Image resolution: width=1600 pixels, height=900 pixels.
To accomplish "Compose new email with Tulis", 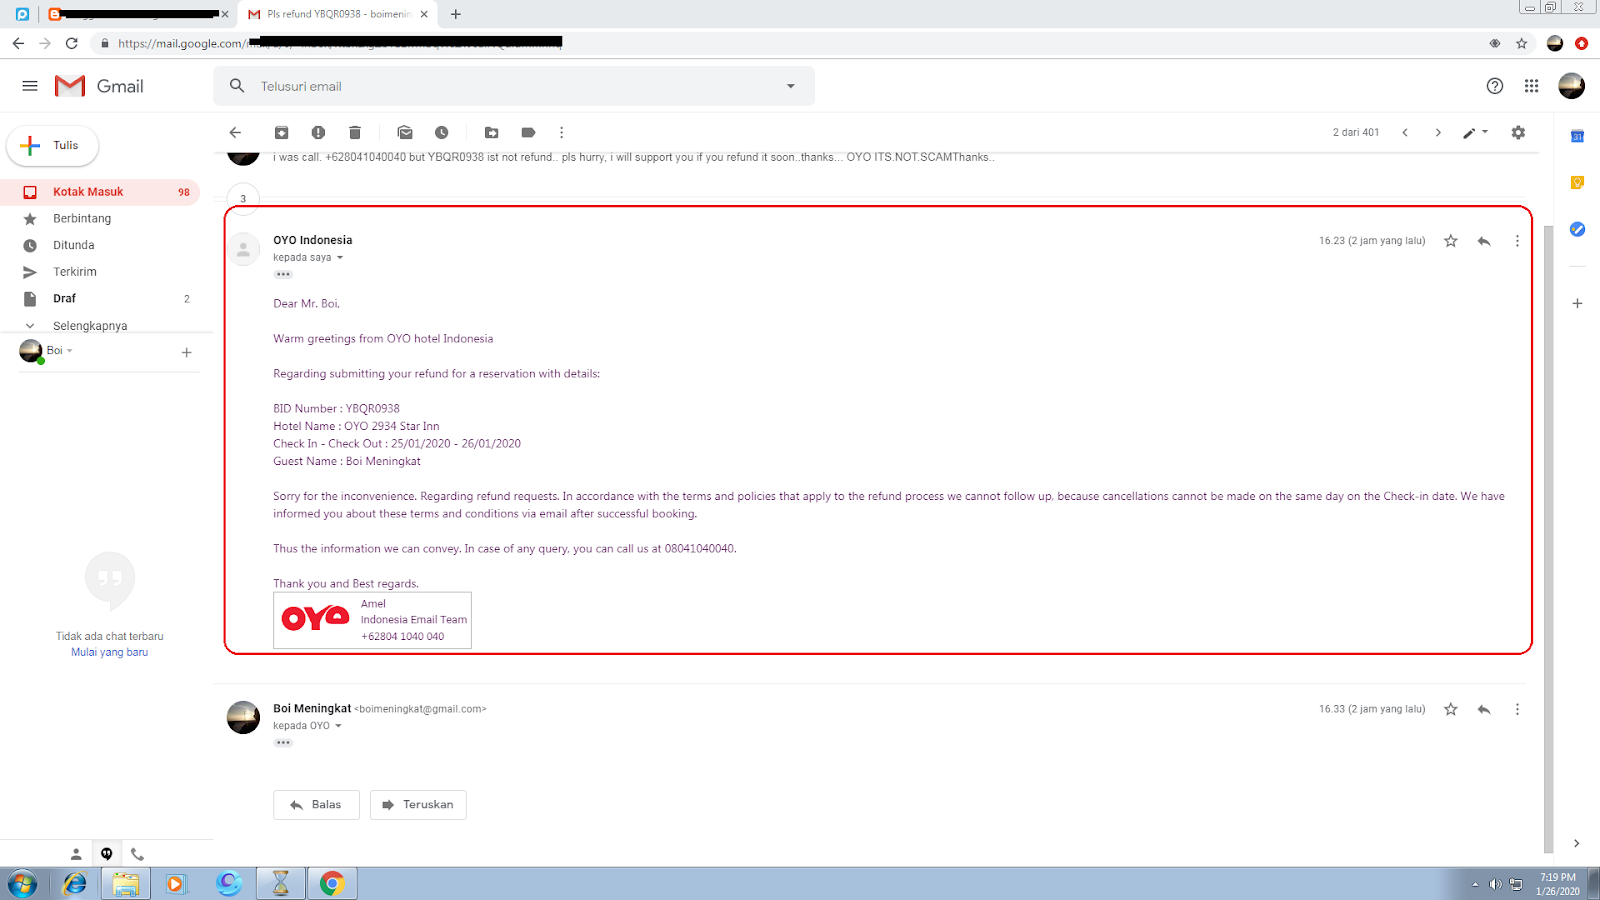I will coord(53,145).
